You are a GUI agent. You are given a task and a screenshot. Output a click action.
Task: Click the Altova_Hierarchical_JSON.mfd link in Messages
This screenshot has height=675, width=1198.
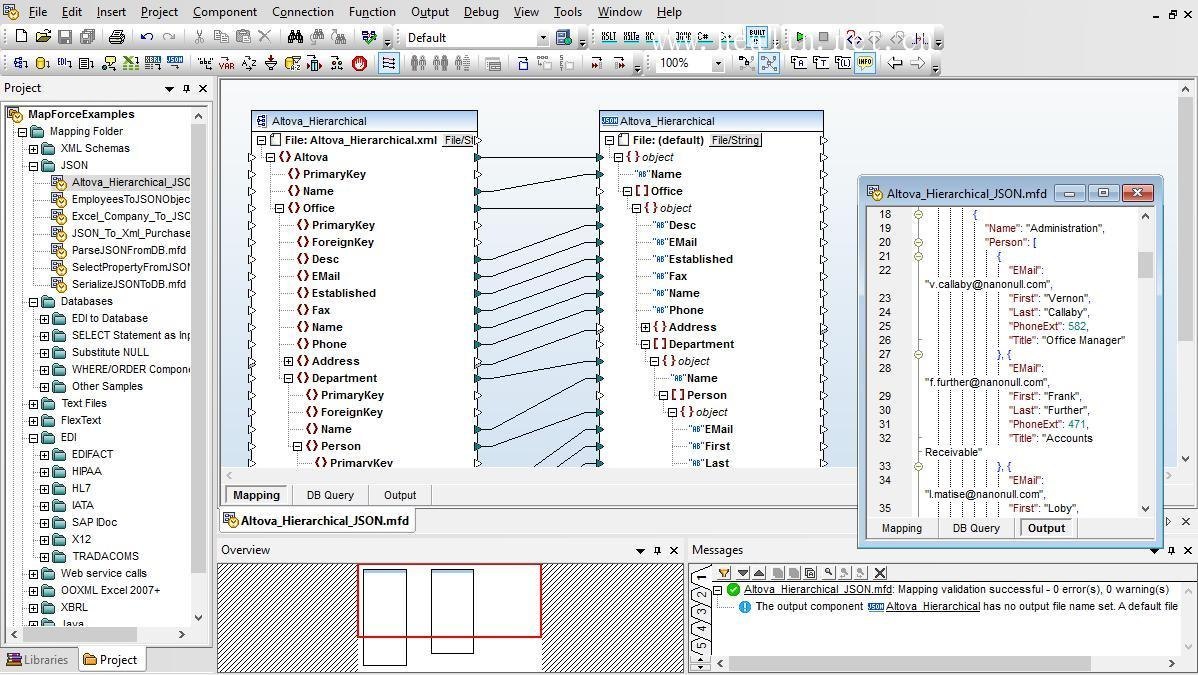(818, 589)
